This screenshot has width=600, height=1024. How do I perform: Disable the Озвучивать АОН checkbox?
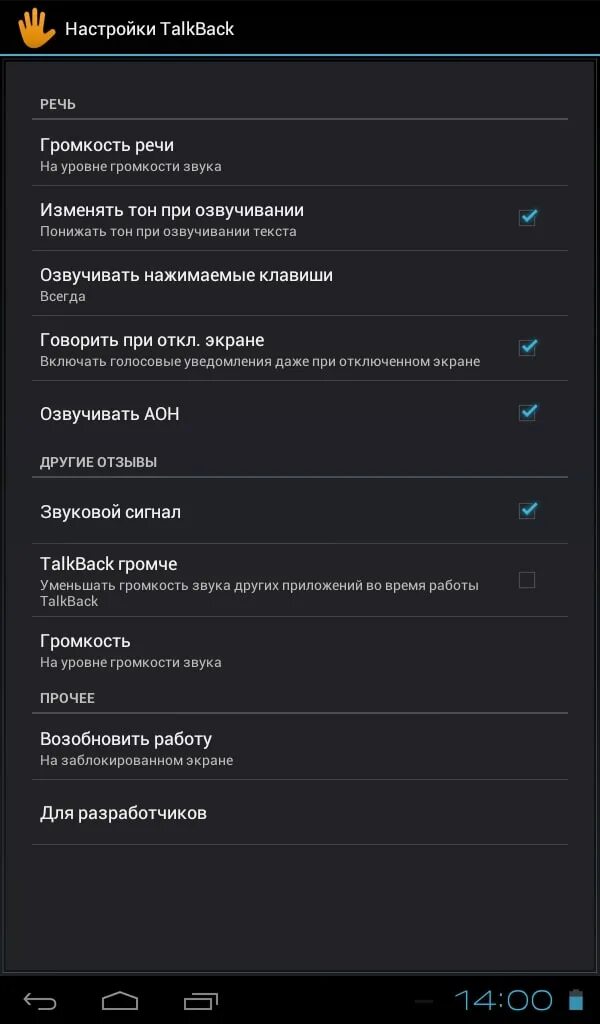point(527,413)
